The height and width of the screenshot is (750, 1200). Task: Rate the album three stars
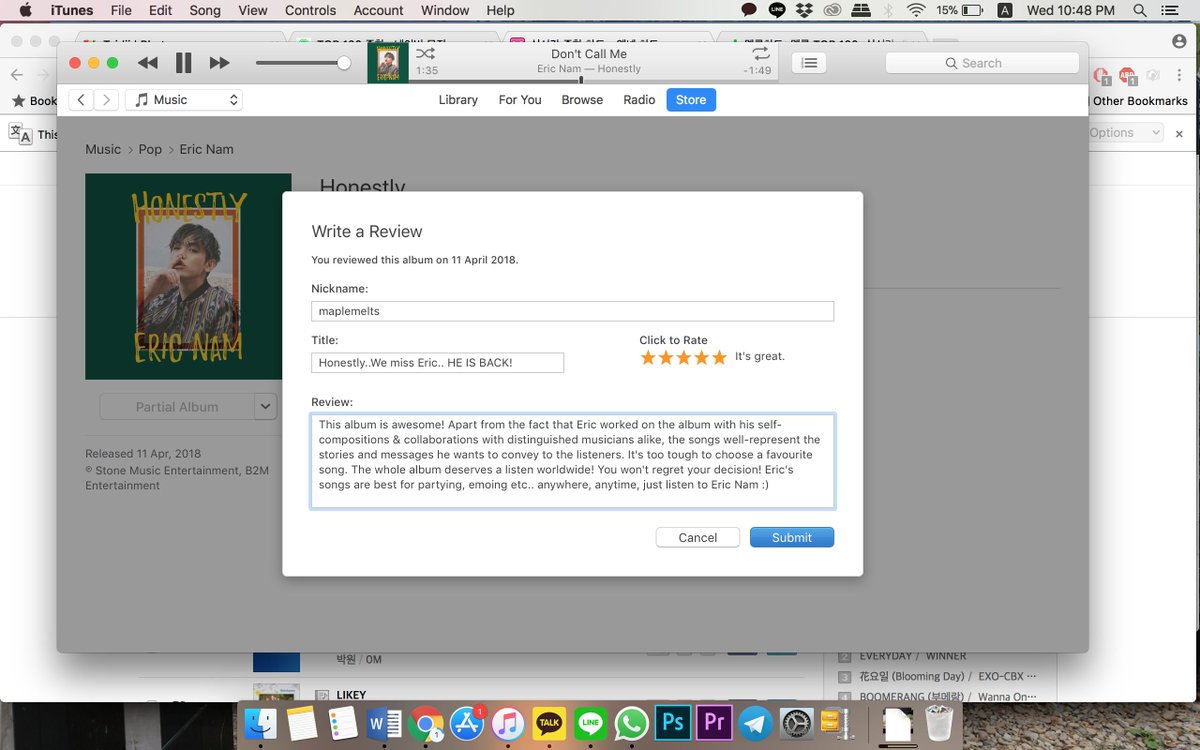tap(683, 358)
